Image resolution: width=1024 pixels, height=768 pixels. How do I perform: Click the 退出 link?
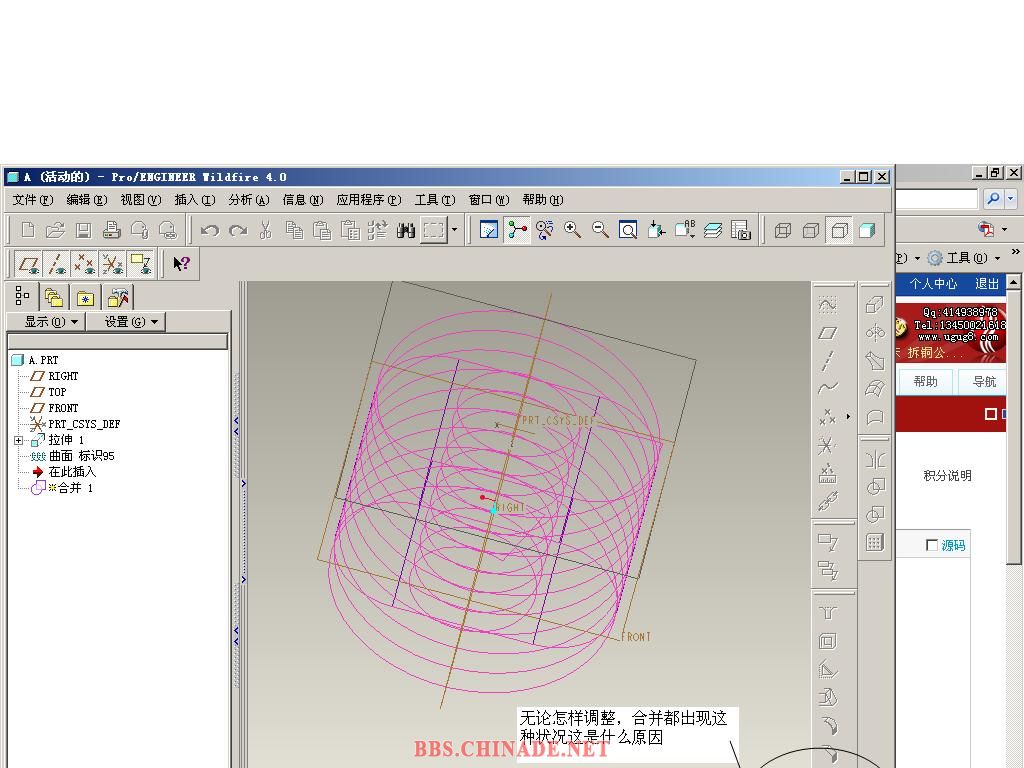[987, 284]
